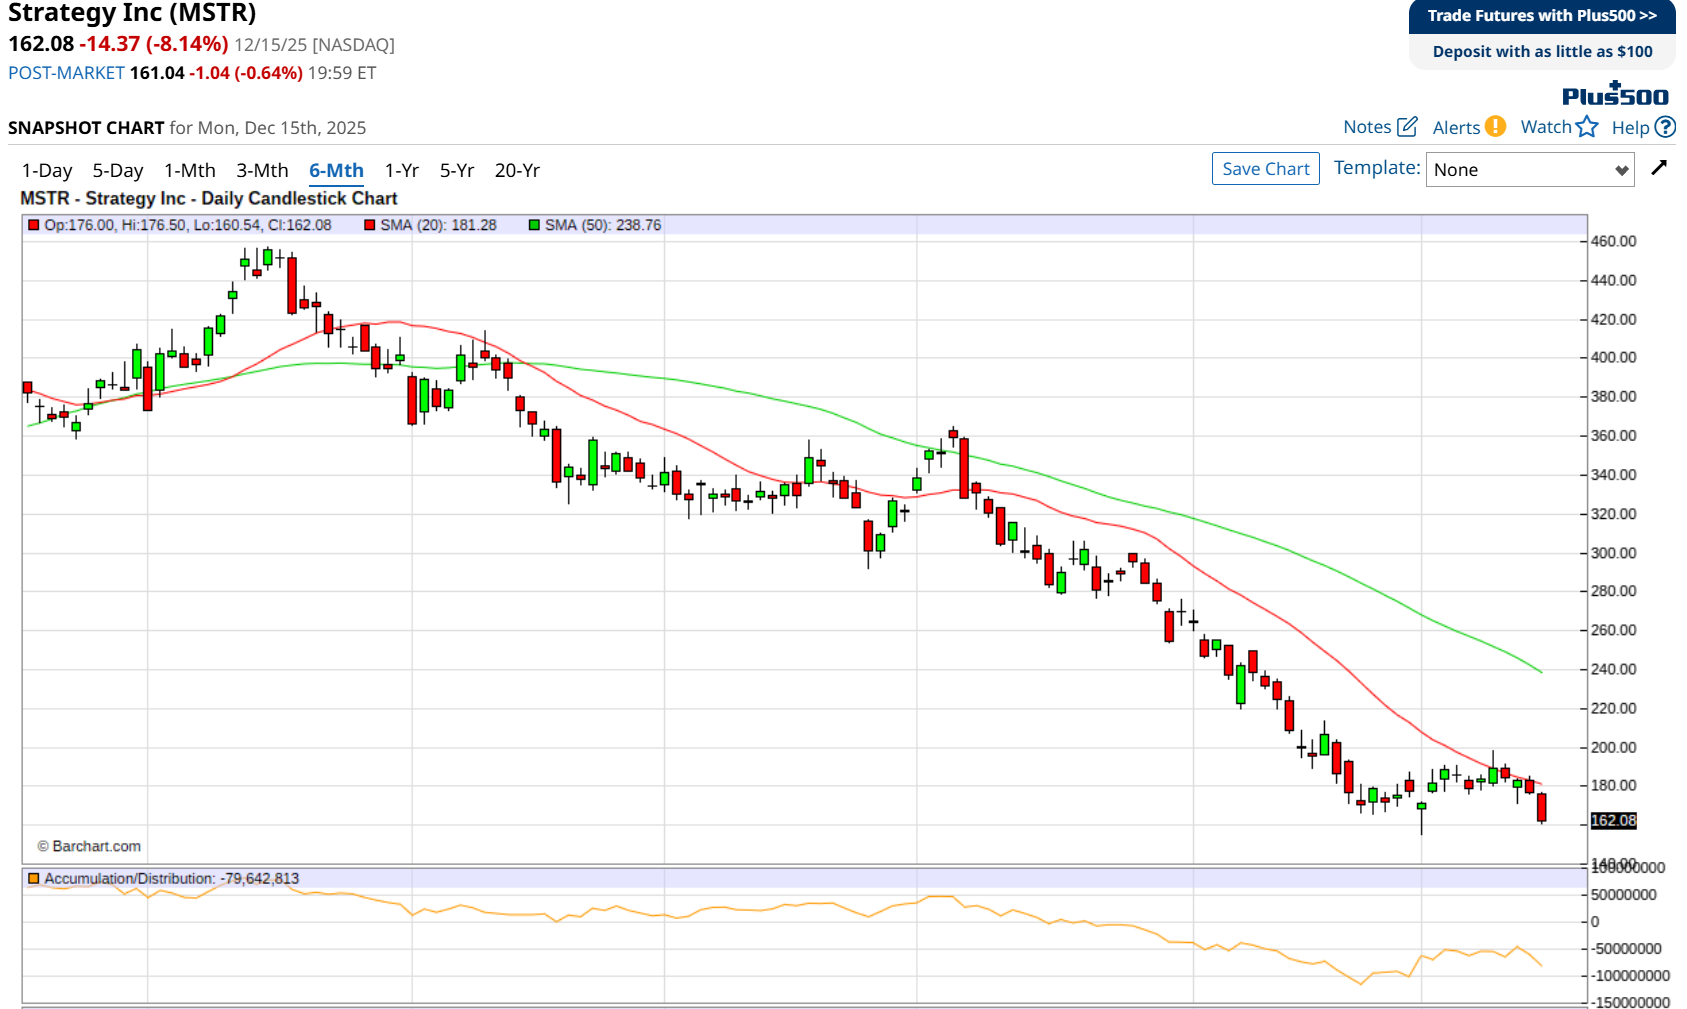Screen dimensions: 1687x1009
Task: Click Trade Futures with Plus500 banner
Action: [x=1541, y=16]
